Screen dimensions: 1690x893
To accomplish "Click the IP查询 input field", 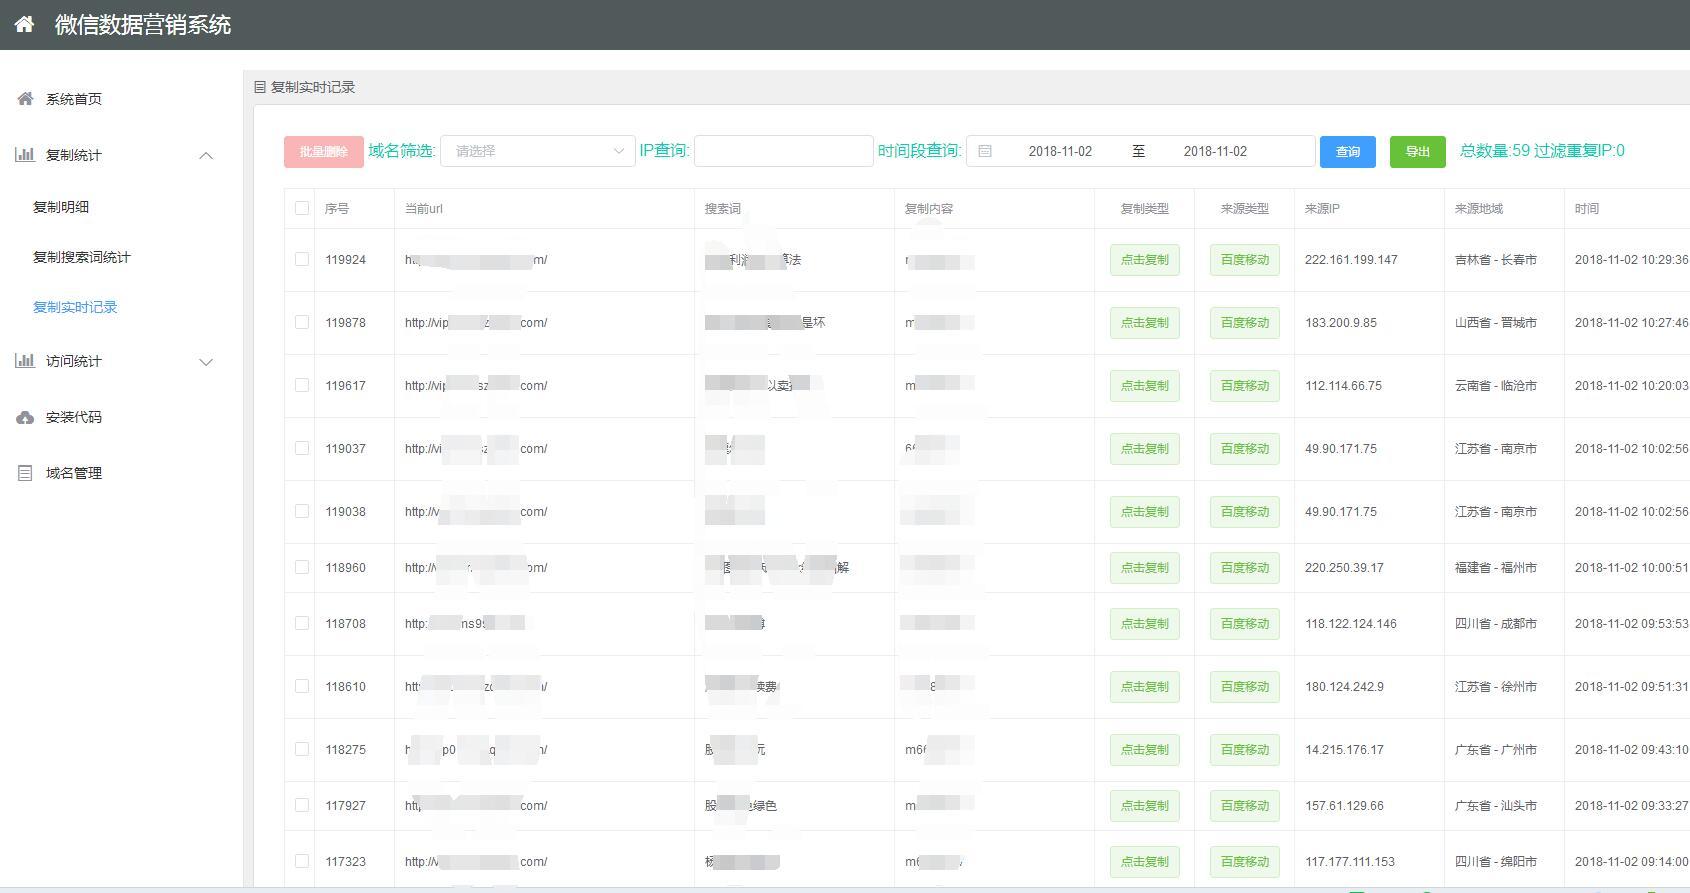I will click(x=783, y=151).
